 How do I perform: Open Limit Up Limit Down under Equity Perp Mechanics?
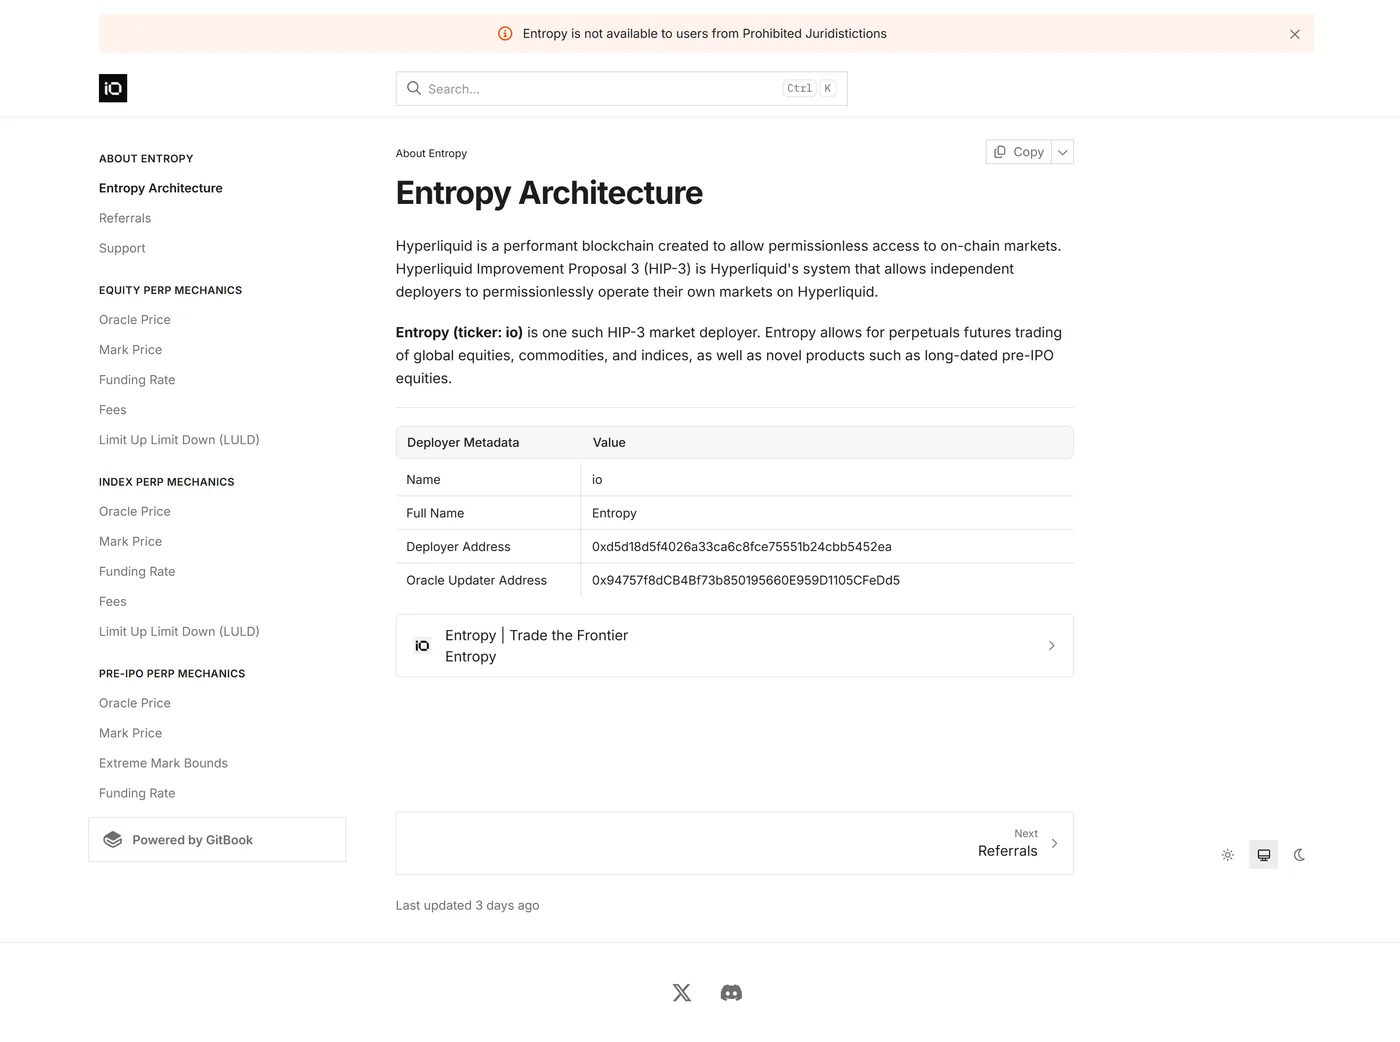179,440
